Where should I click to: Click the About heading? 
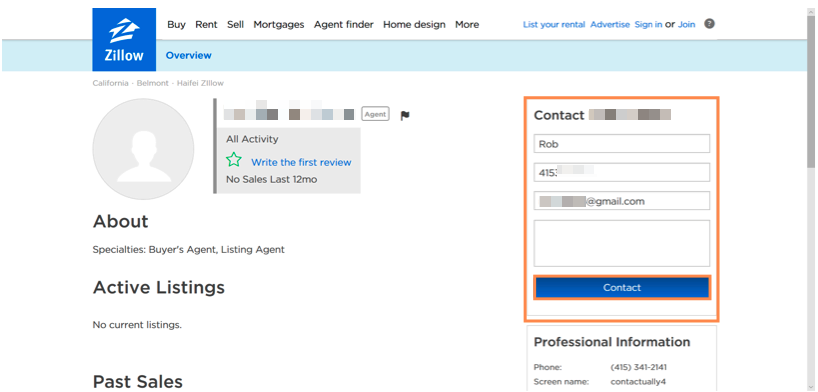point(121,221)
